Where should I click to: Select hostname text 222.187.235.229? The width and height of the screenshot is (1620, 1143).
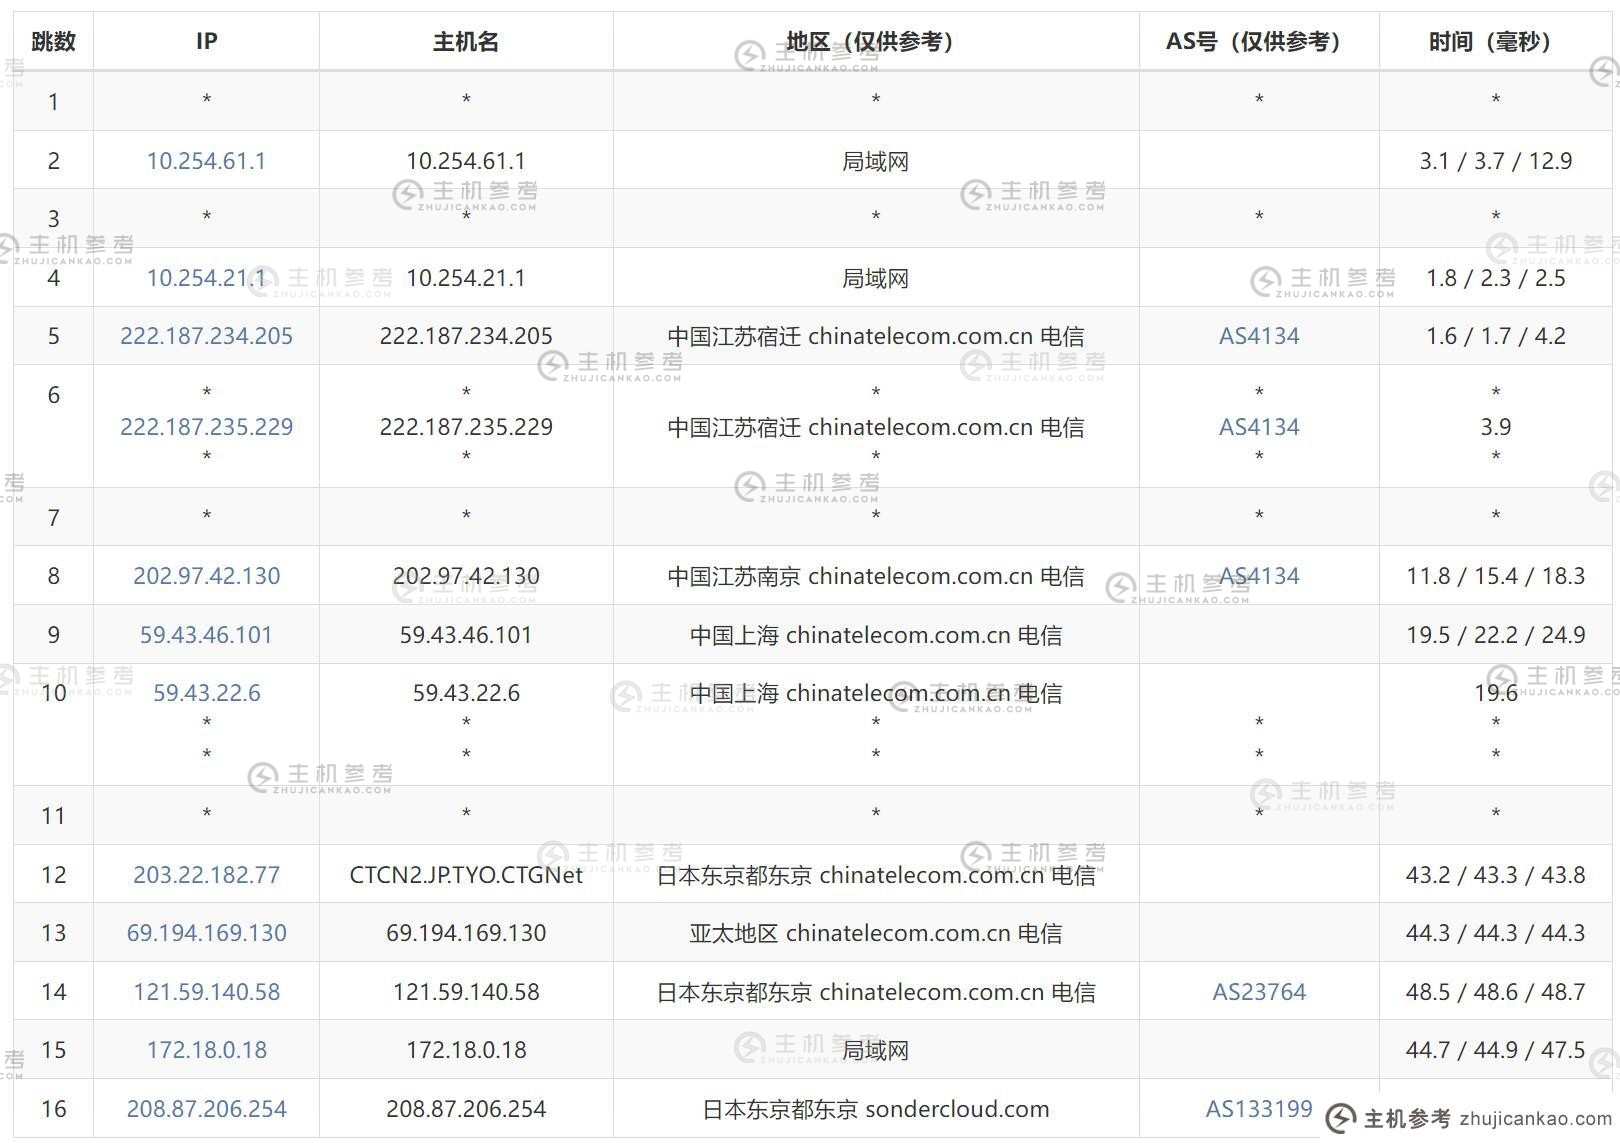(466, 427)
